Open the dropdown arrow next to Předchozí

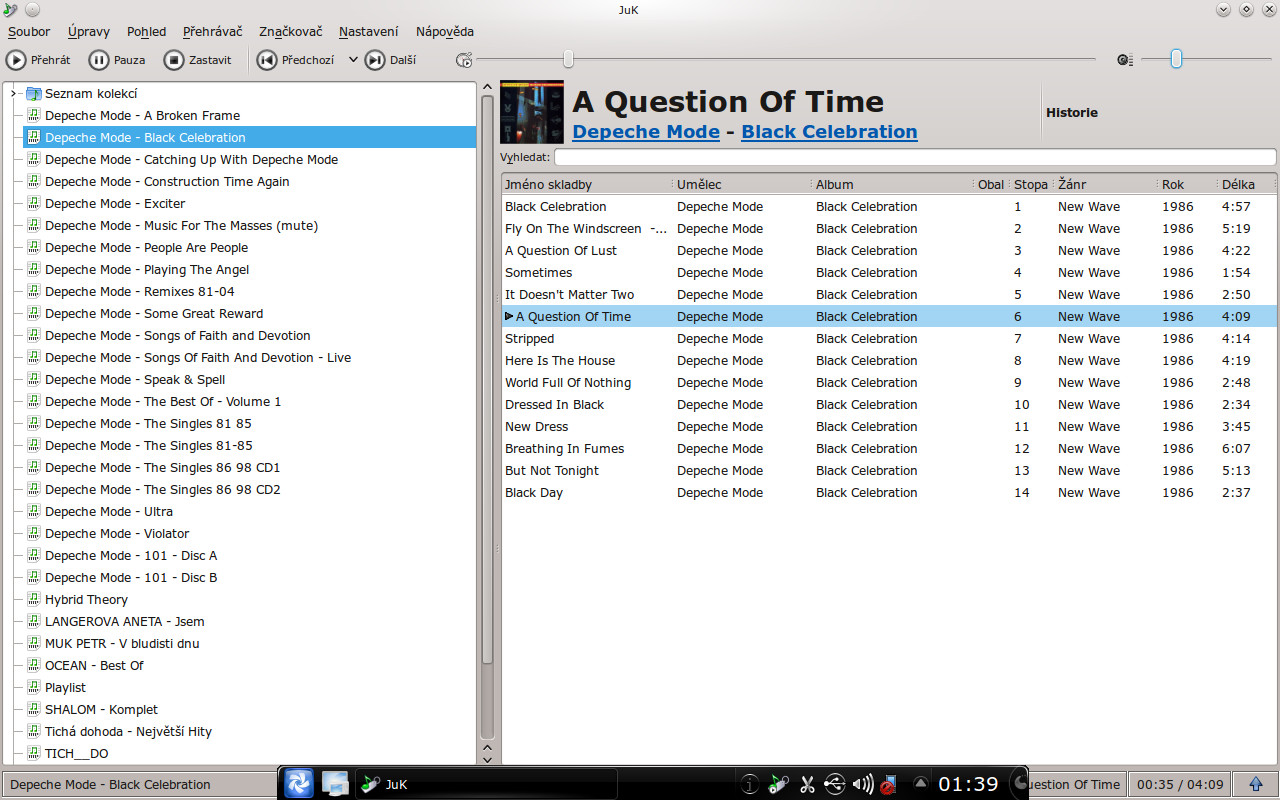point(353,60)
